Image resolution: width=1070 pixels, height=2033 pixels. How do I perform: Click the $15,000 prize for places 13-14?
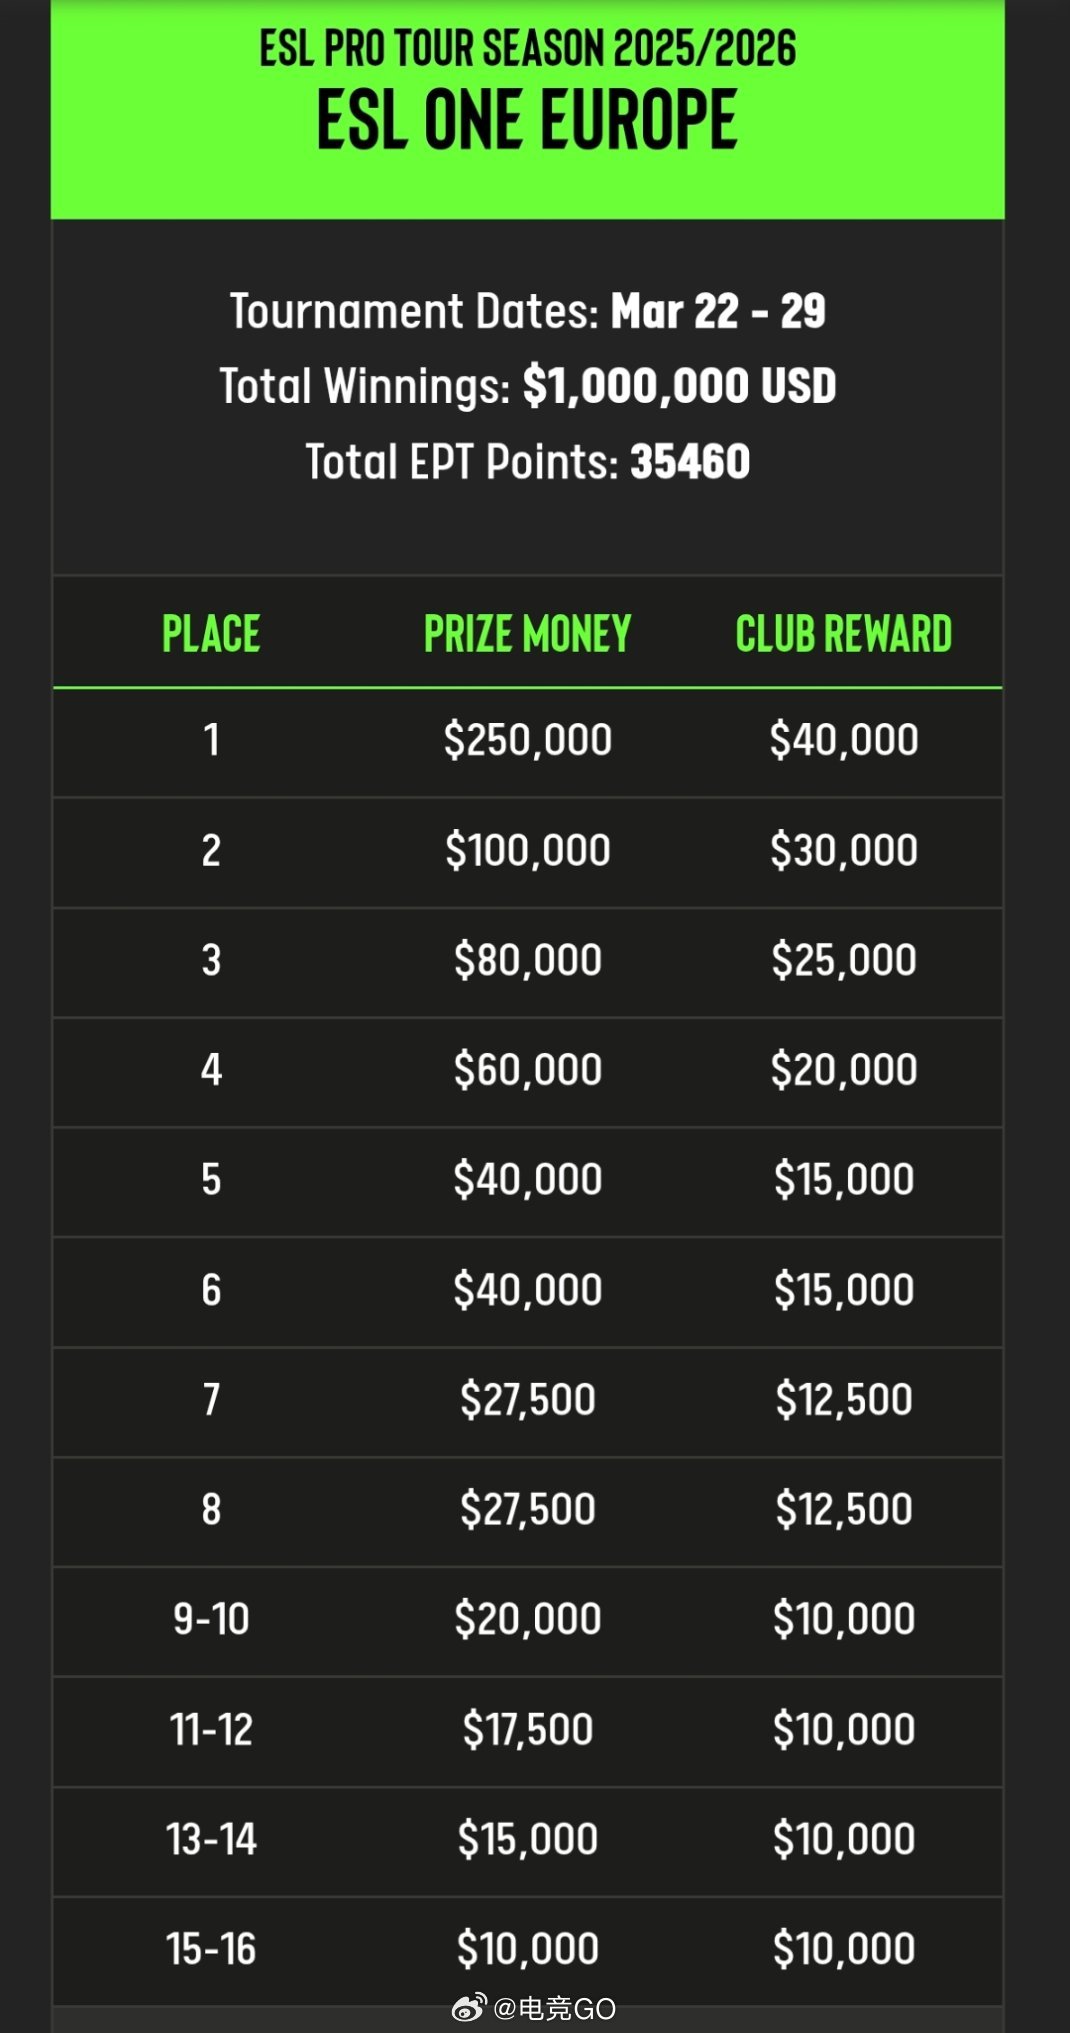pyautogui.click(x=528, y=1839)
